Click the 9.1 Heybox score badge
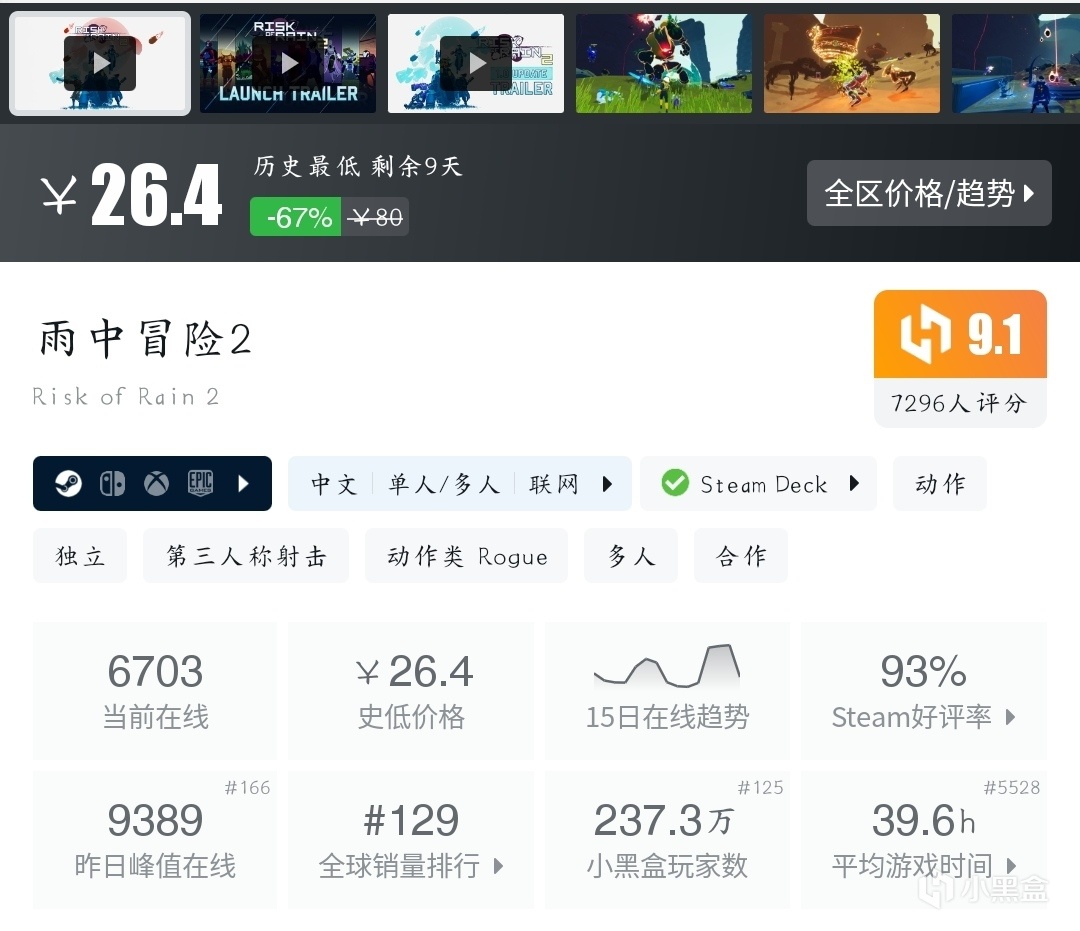The image size is (1080, 931). click(x=960, y=335)
